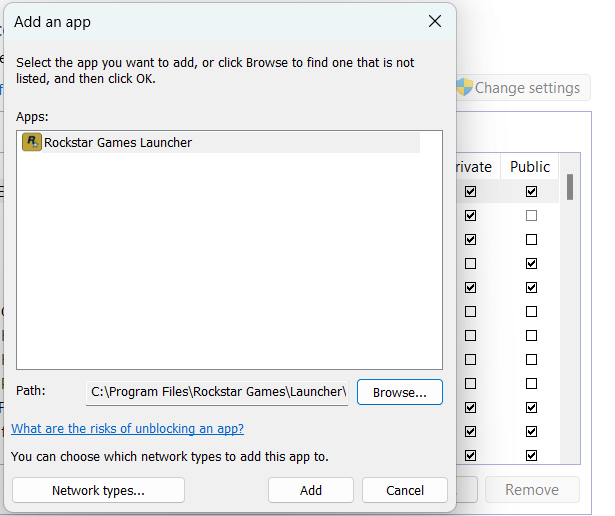Open 'What are the risks of unblocking an app?'
The image size is (615, 516).
point(127,429)
